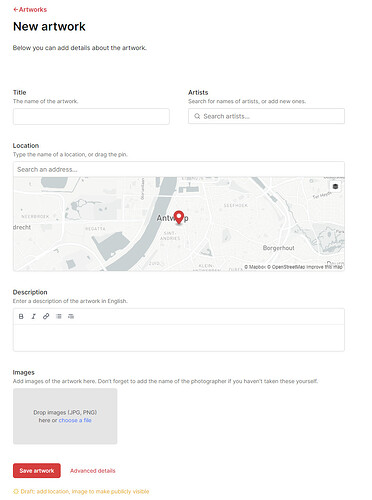Image resolution: width=372 pixels, height=500 pixels.
Task: Click the Mapbox attribution link
Action: pyautogui.click(x=255, y=267)
